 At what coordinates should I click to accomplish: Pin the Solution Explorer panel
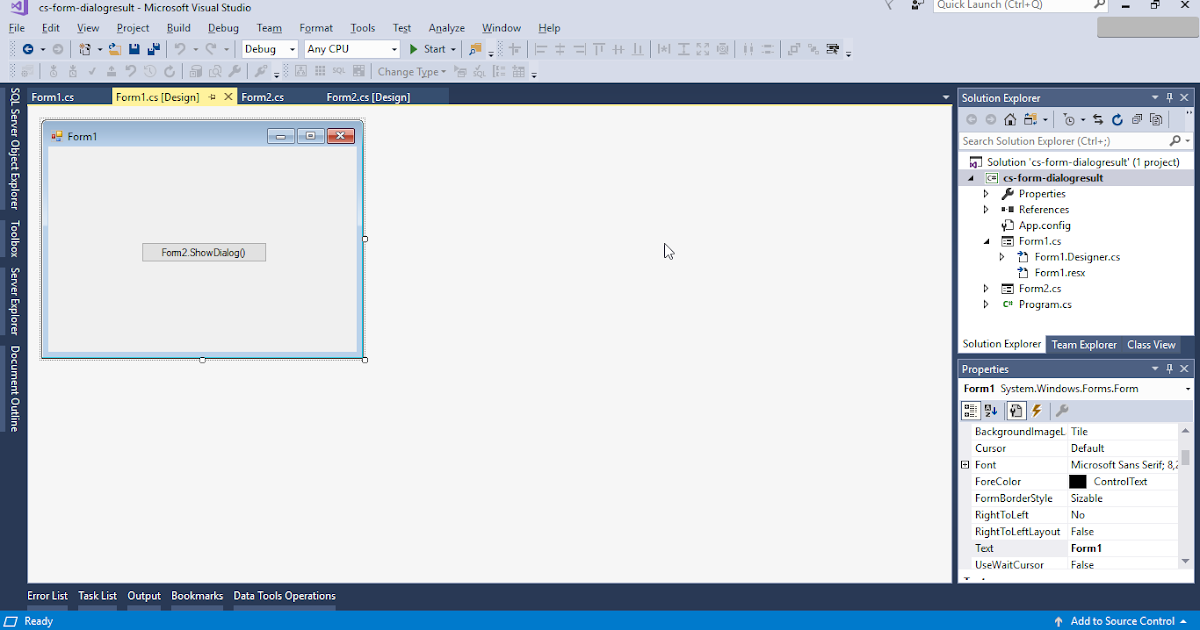point(1170,97)
